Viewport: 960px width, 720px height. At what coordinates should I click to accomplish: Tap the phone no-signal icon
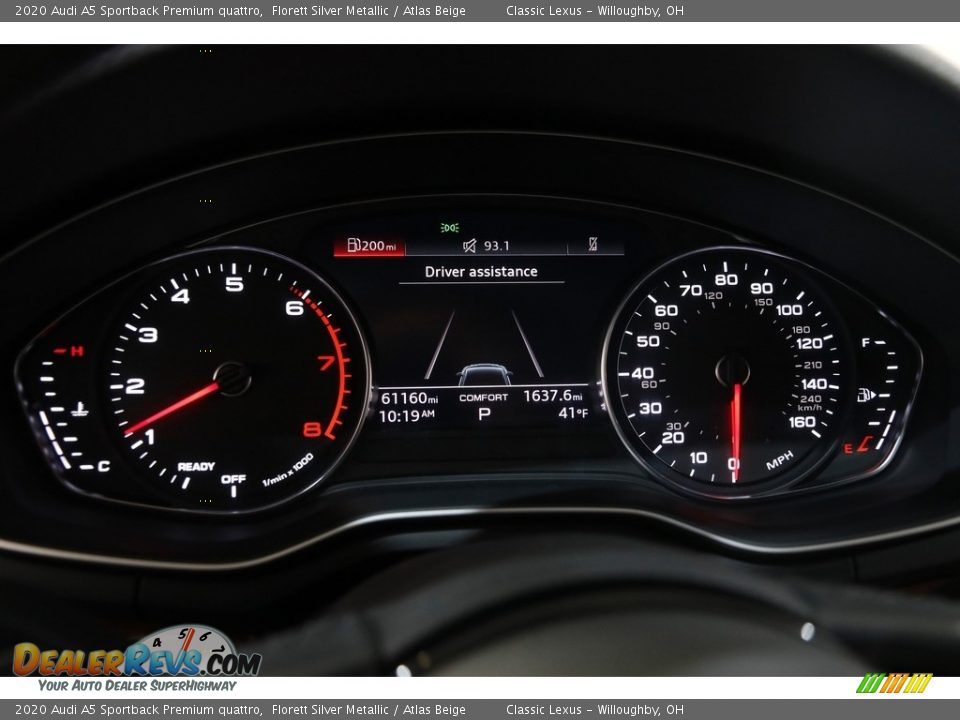pyautogui.click(x=593, y=244)
